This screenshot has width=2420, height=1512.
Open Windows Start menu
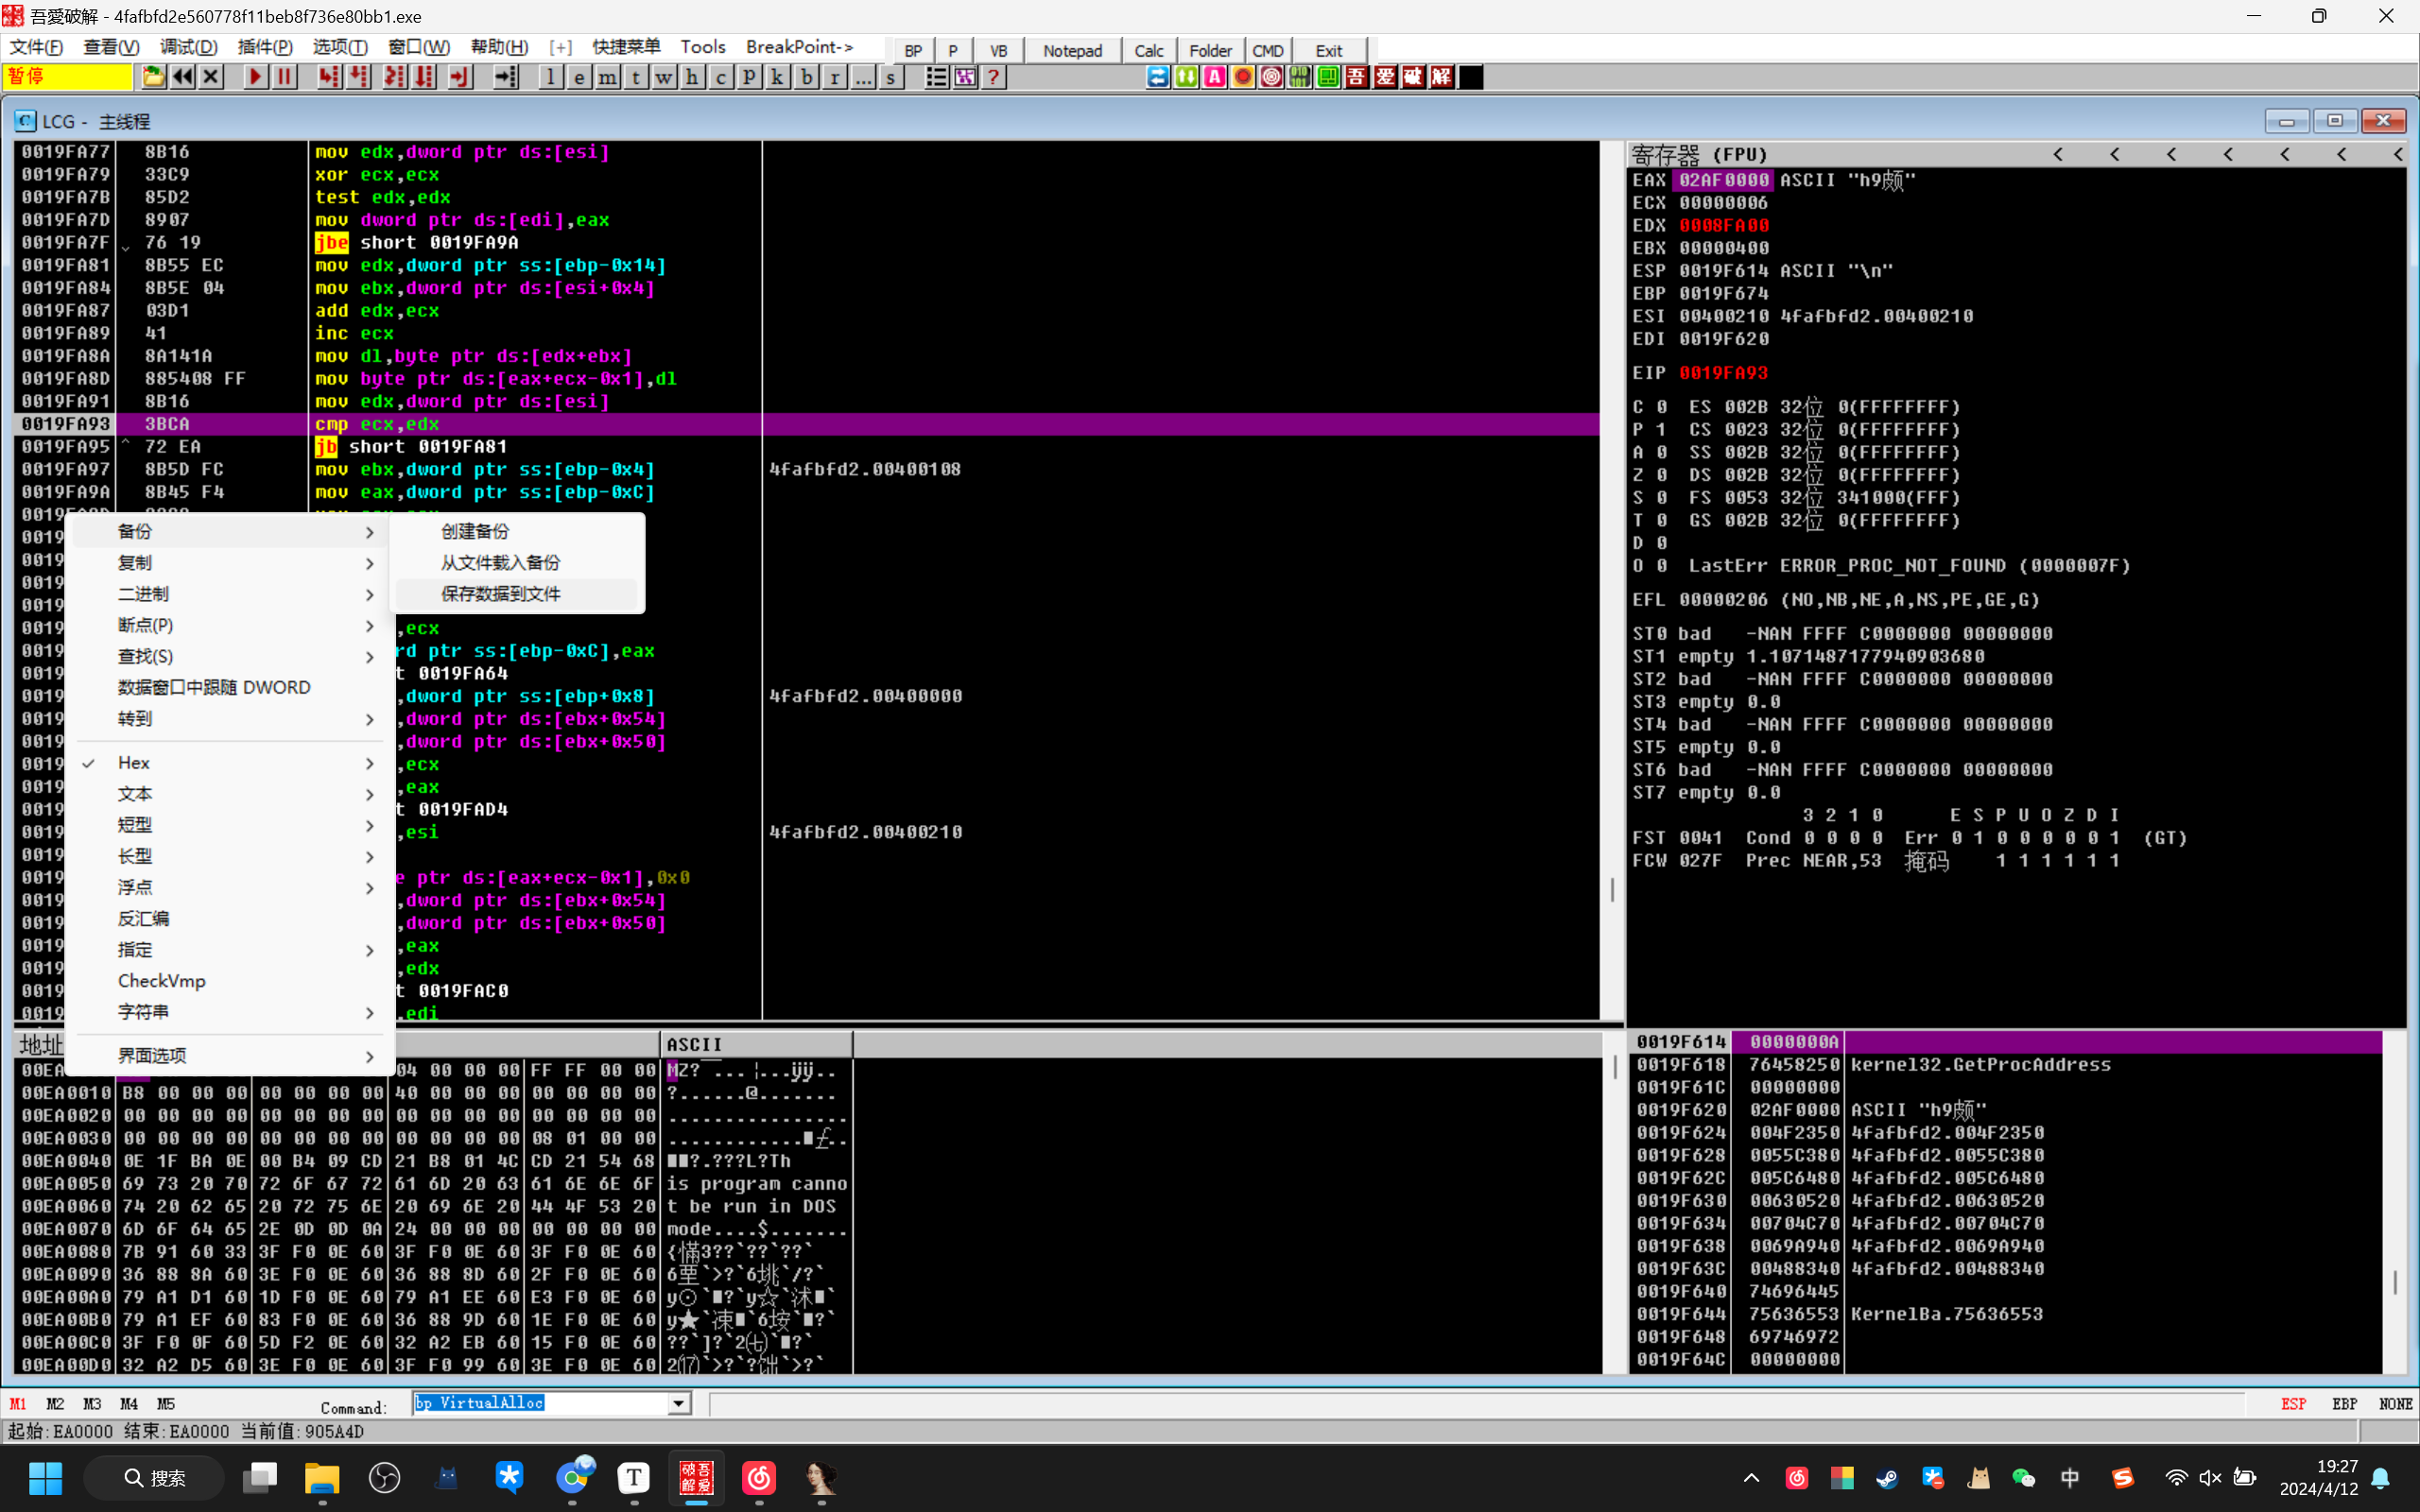[45, 1478]
